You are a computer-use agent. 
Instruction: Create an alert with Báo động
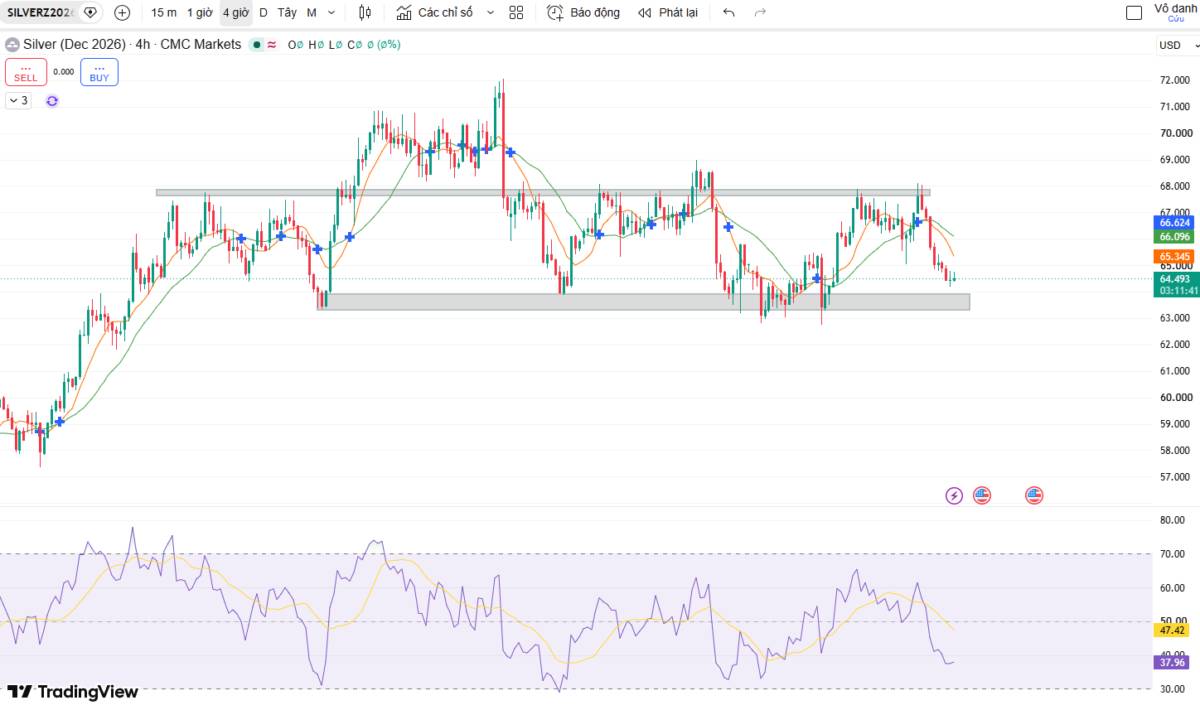coord(583,13)
